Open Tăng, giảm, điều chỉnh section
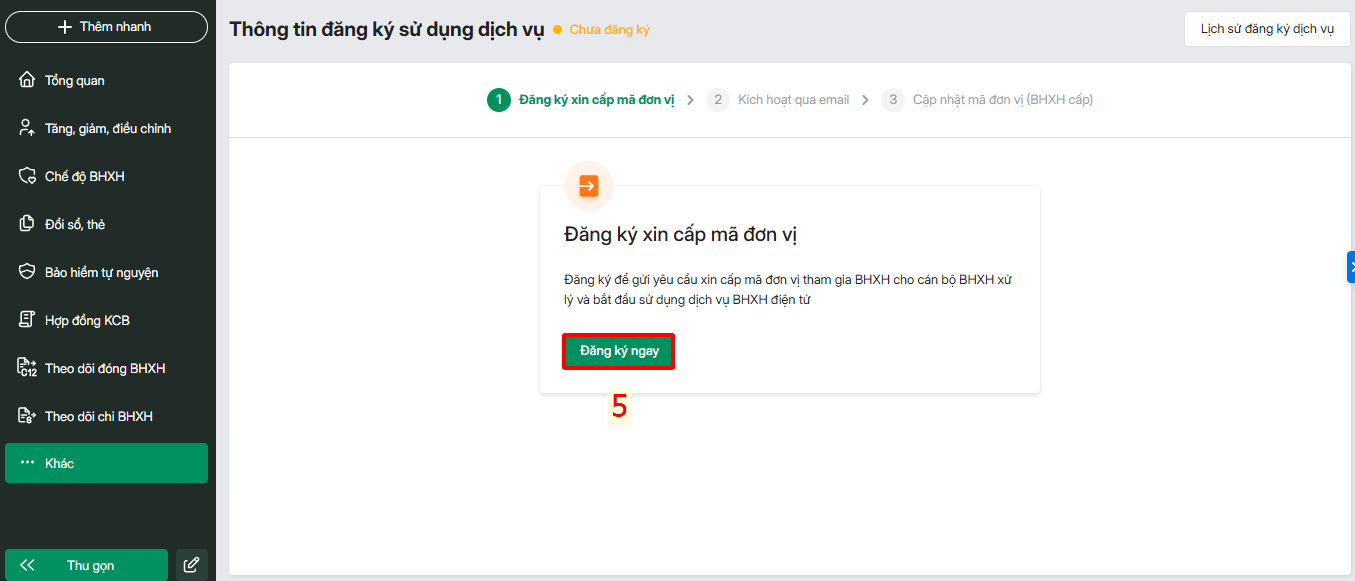Screen dimensions: 1355x581 coord(107,128)
